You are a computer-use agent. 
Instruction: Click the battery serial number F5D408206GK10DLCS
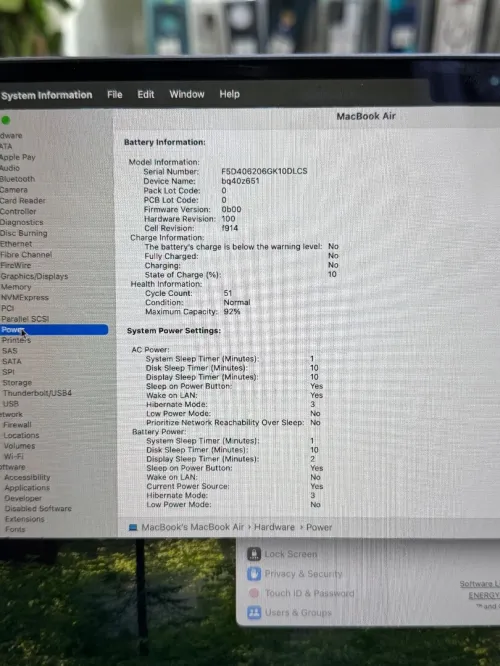tap(264, 171)
